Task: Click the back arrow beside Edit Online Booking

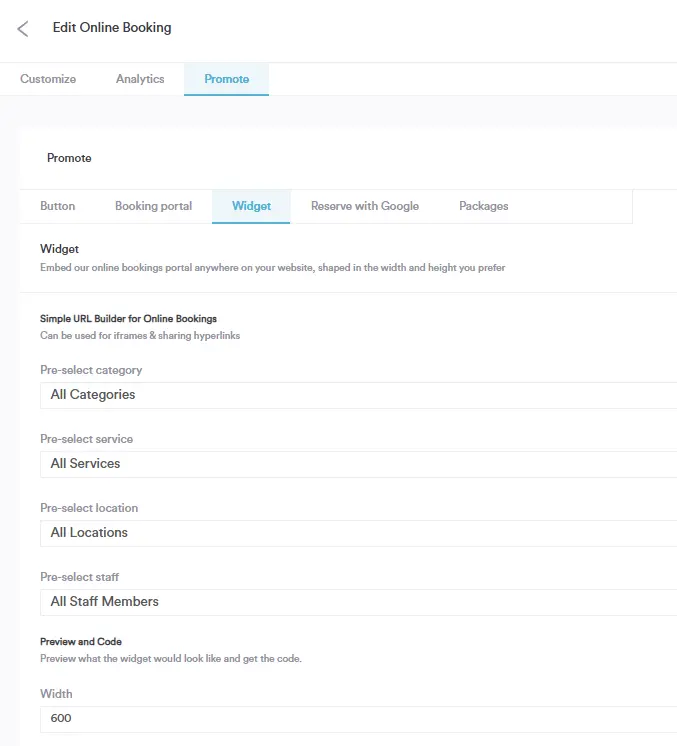Action: tap(23, 29)
